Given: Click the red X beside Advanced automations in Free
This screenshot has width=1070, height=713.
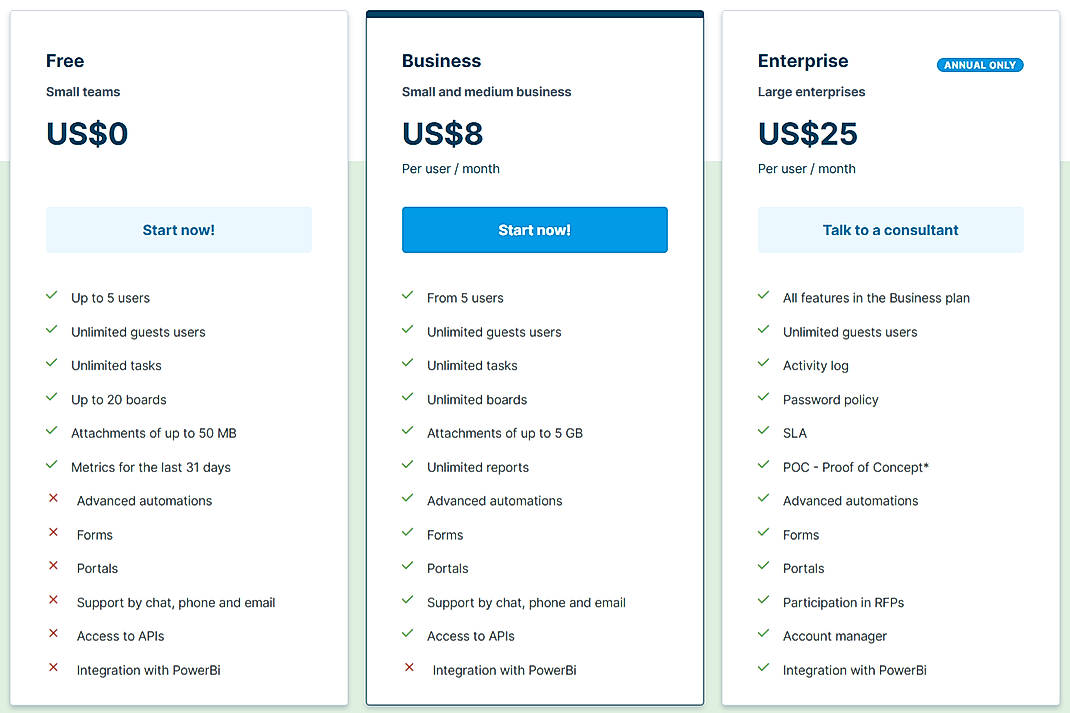Looking at the screenshot, I should point(53,500).
